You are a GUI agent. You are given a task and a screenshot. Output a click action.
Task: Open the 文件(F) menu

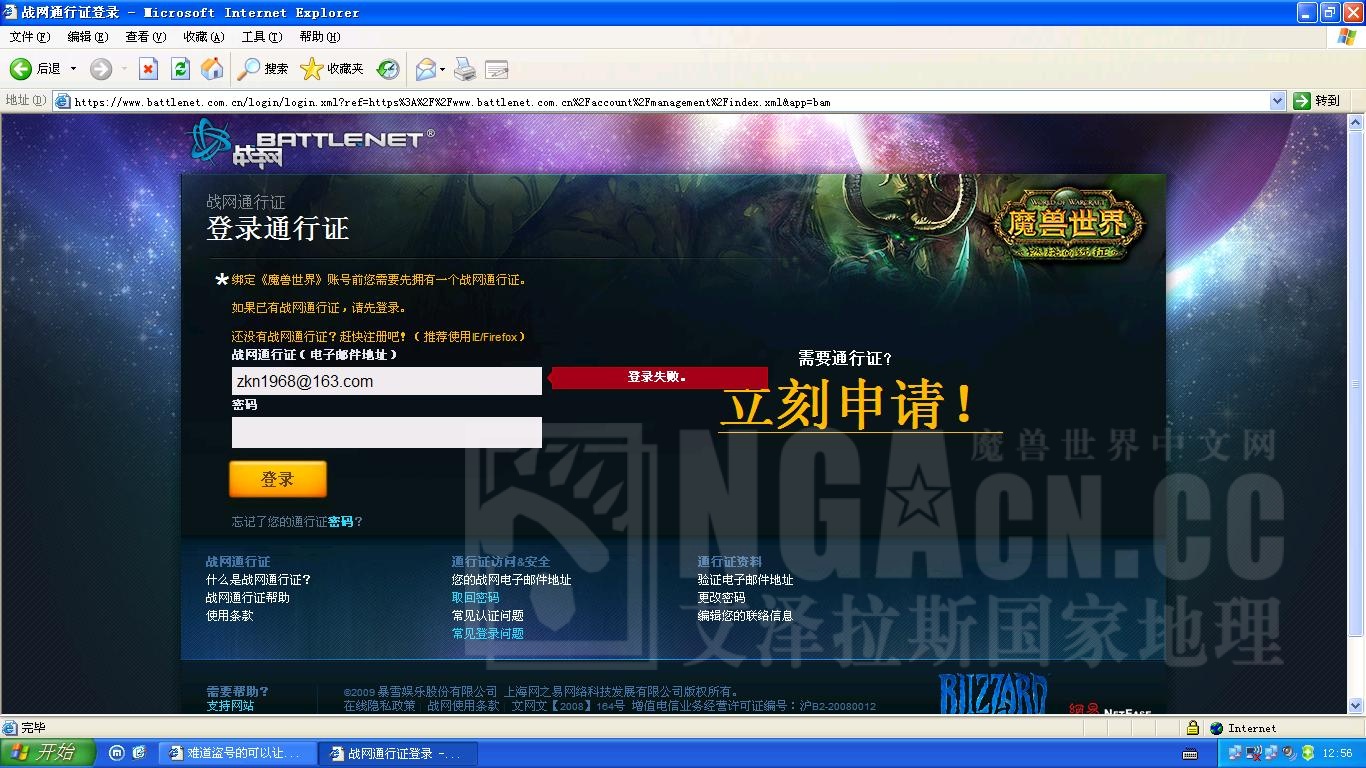click(30, 37)
